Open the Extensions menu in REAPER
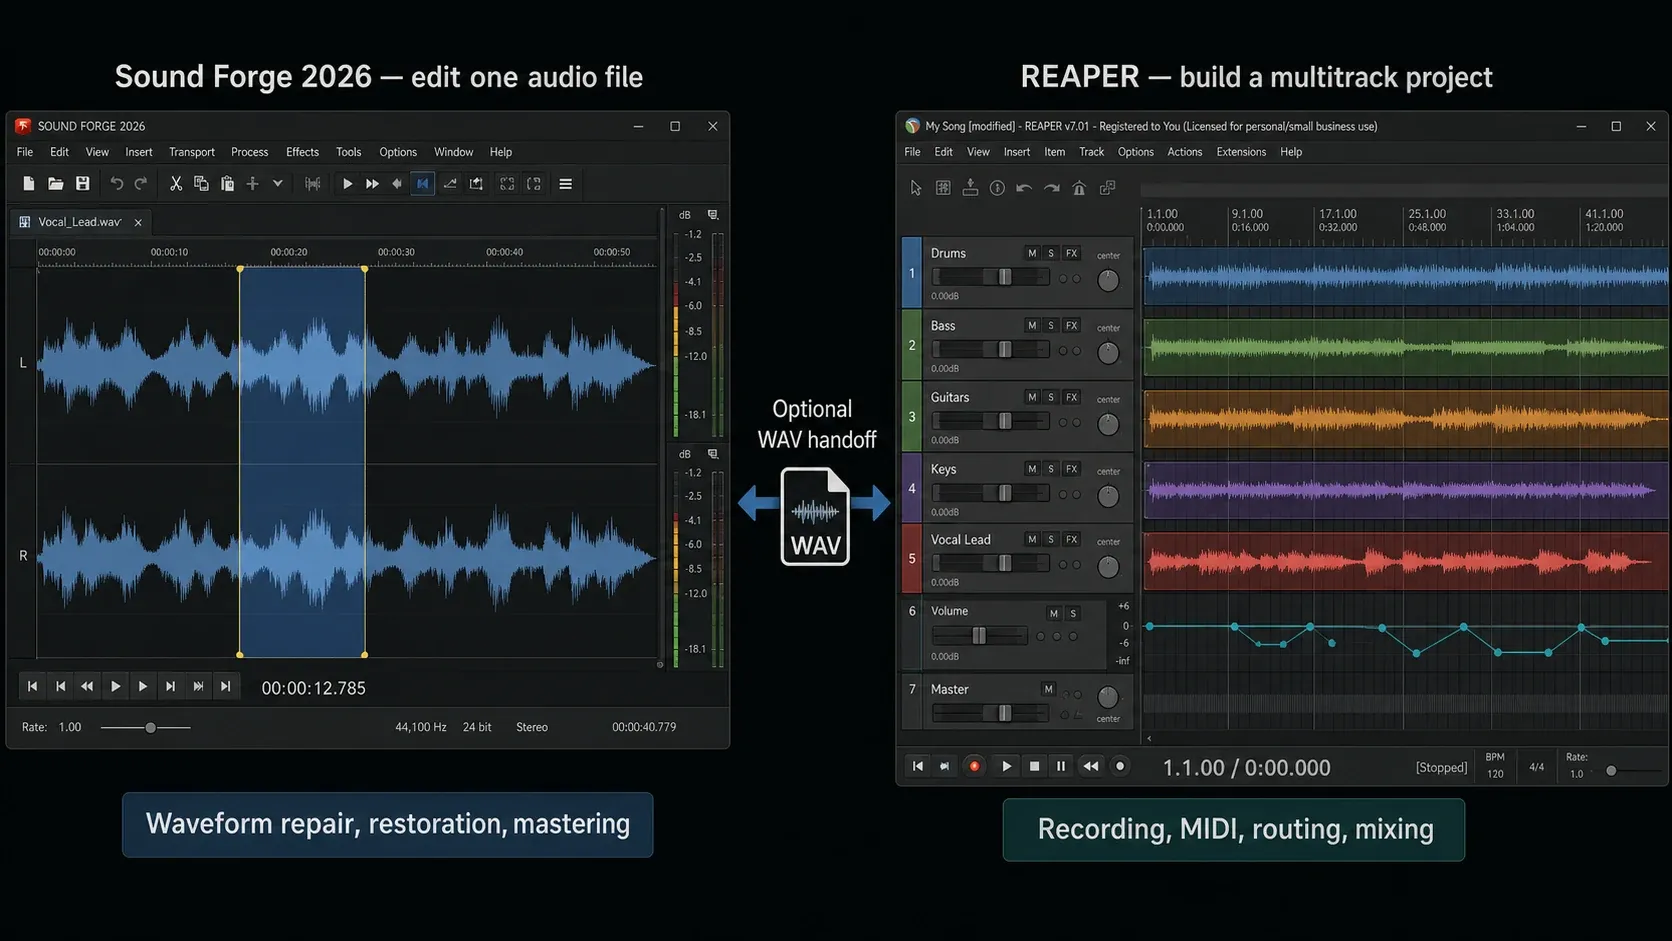Image resolution: width=1672 pixels, height=941 pixels. tap(1241, 152)
